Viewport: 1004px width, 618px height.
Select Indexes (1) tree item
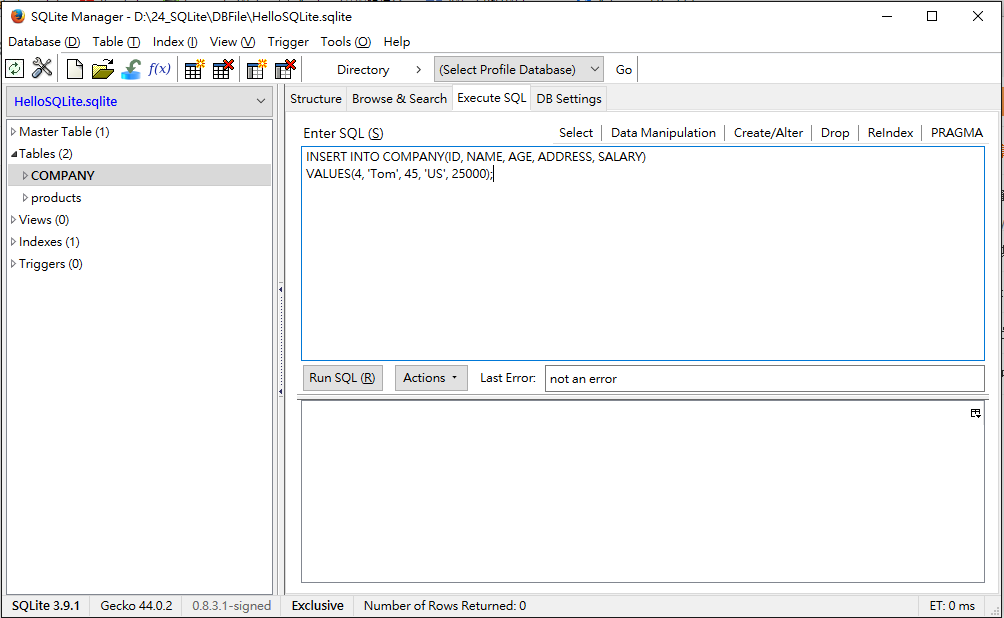pos(49,241)
